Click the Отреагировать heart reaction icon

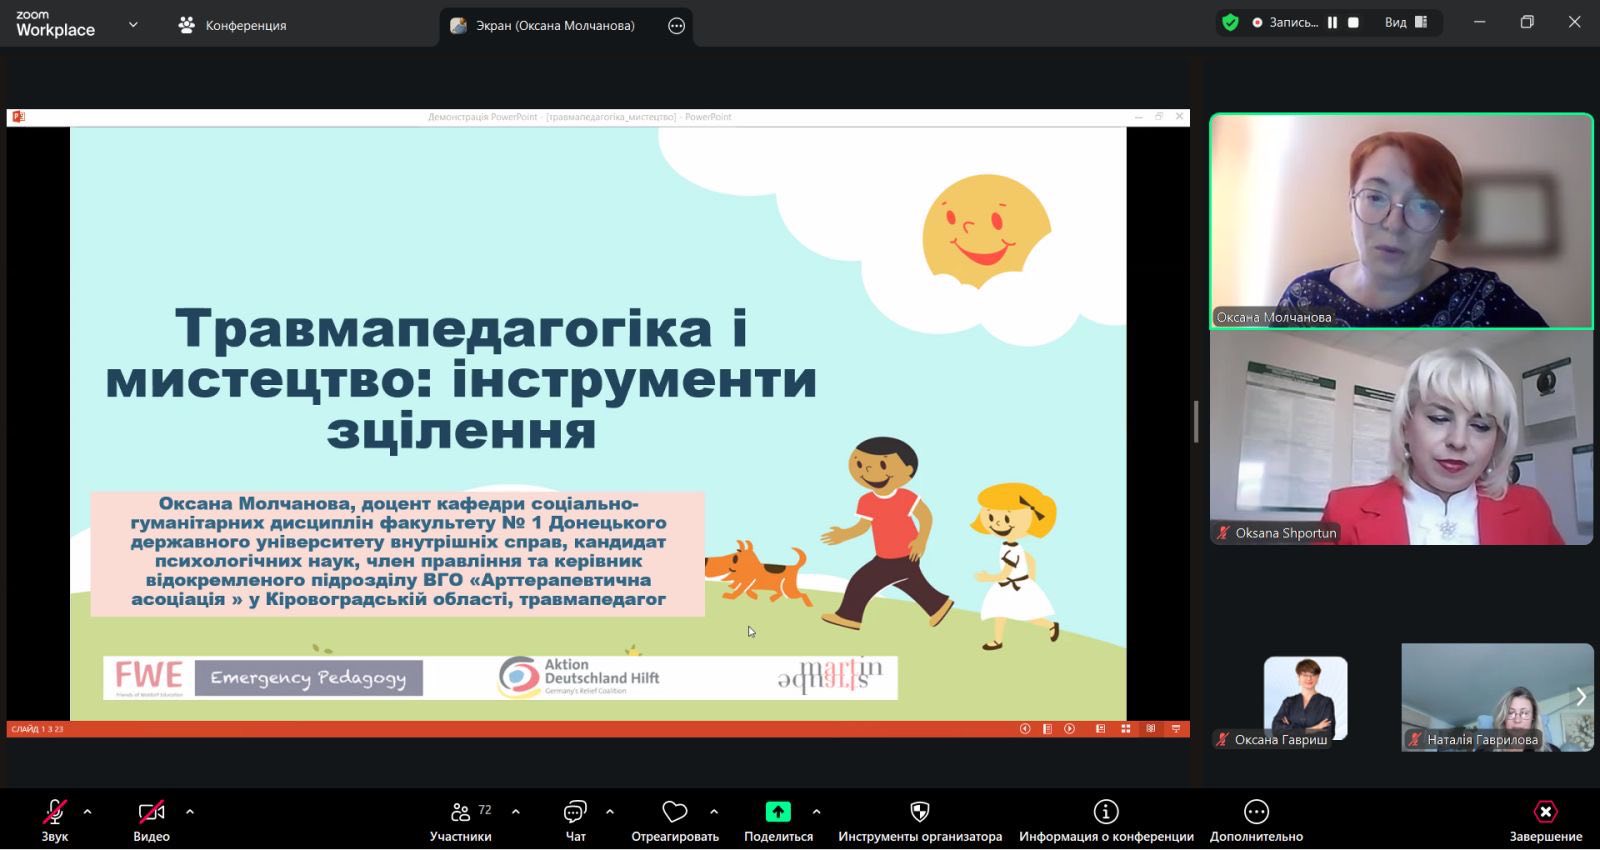pos(675,813)
